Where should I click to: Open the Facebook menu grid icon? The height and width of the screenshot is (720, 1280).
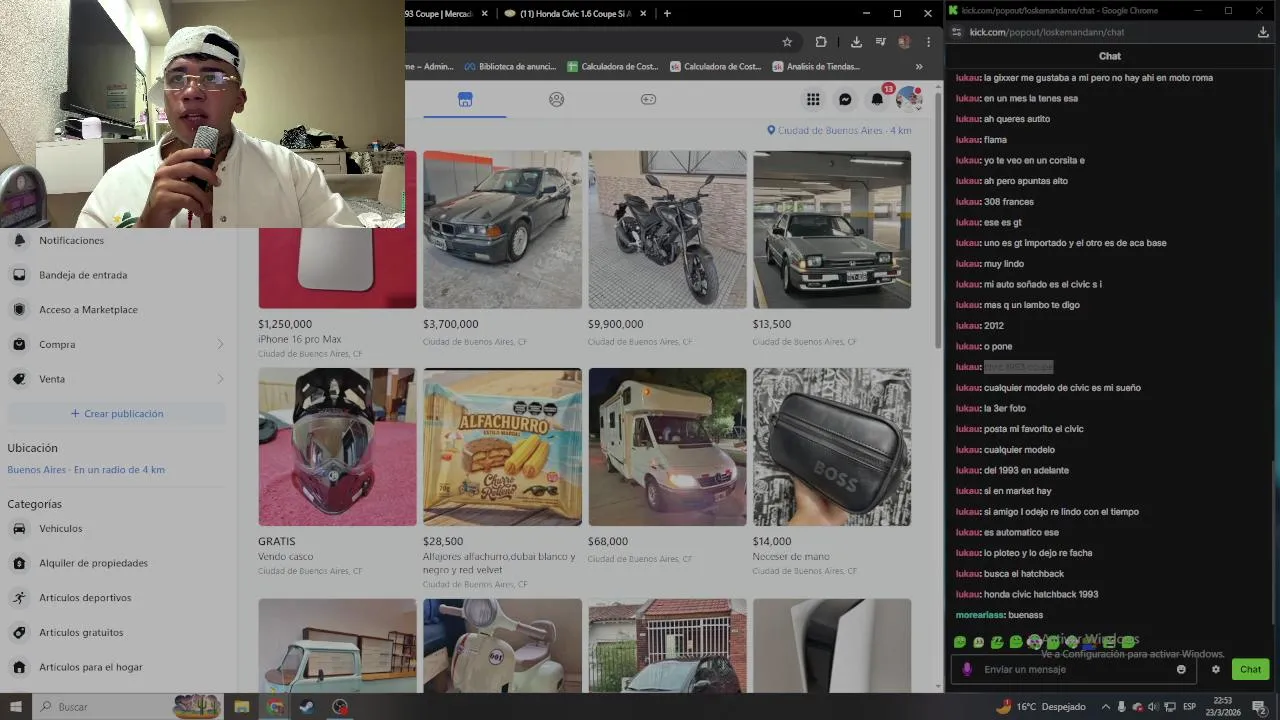813,99
